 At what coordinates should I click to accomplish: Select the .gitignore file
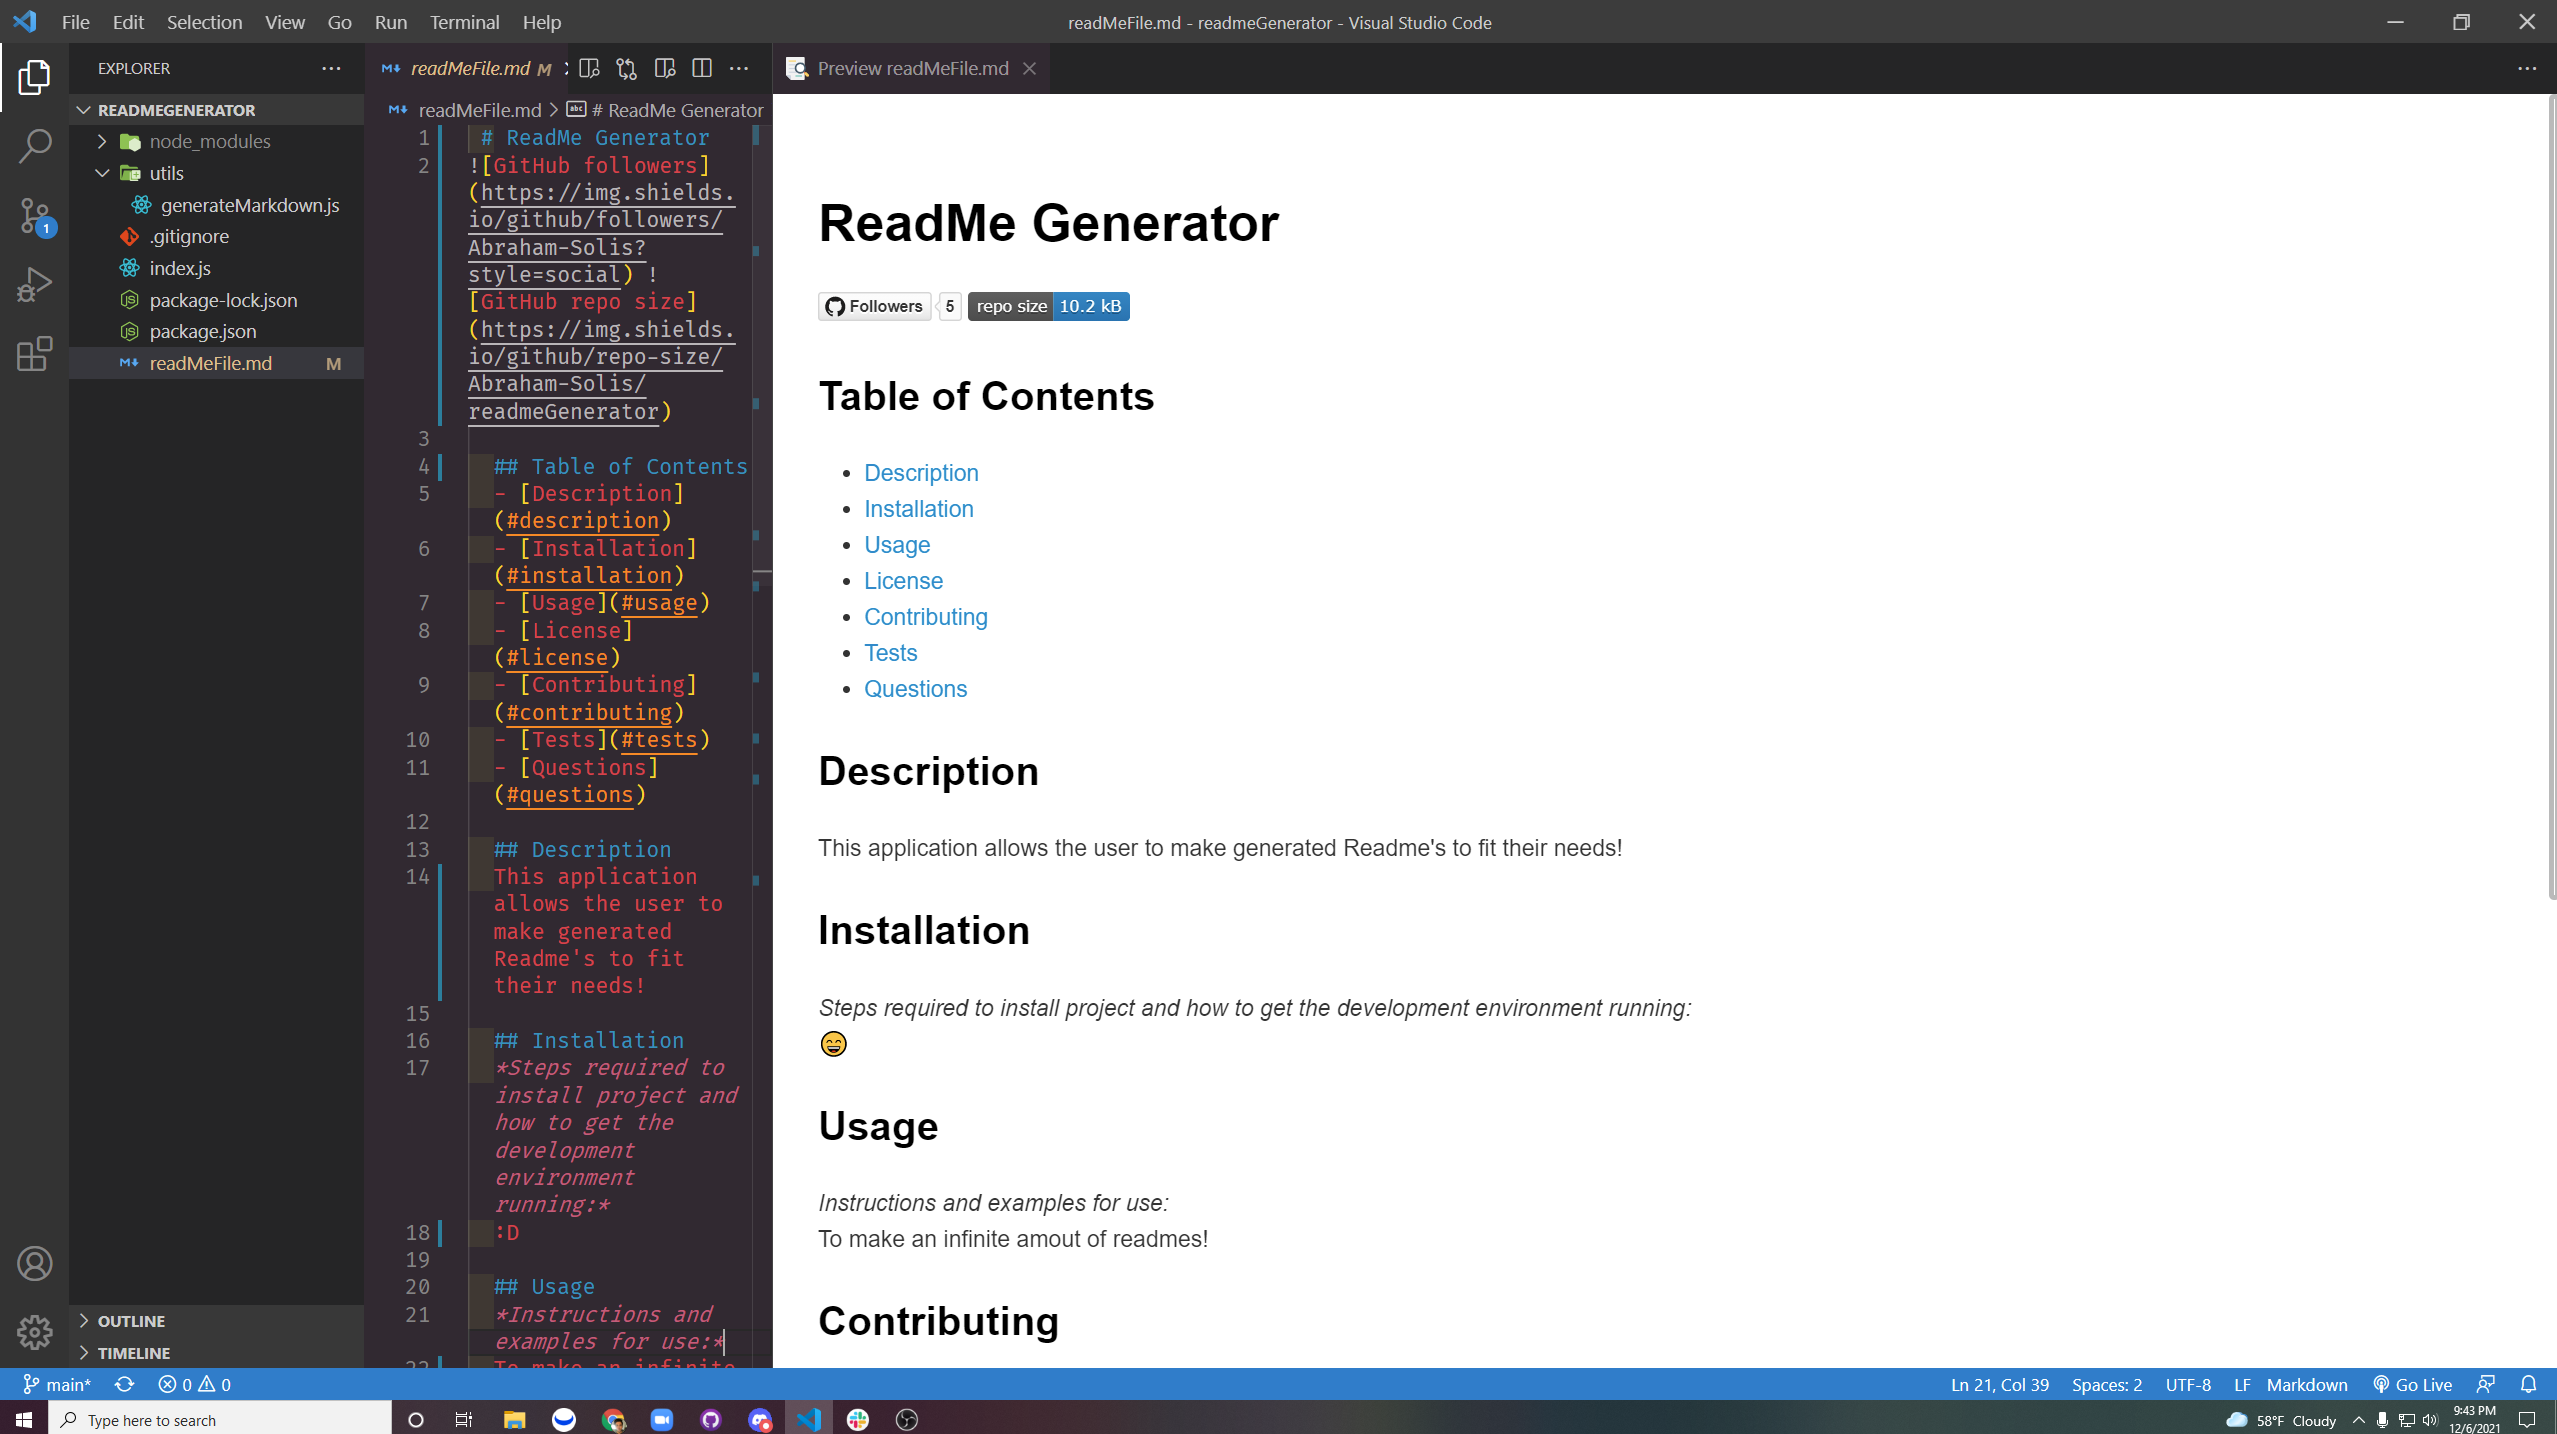(x=190, y=236)
